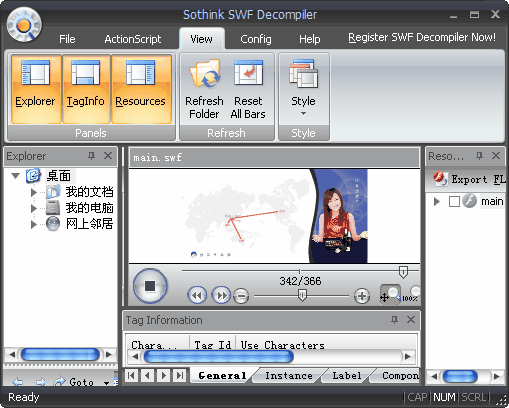Click the 我的电脑 computer icon
Image resolution: width=509 pixels, height=408 pixels.
point(53,208)
